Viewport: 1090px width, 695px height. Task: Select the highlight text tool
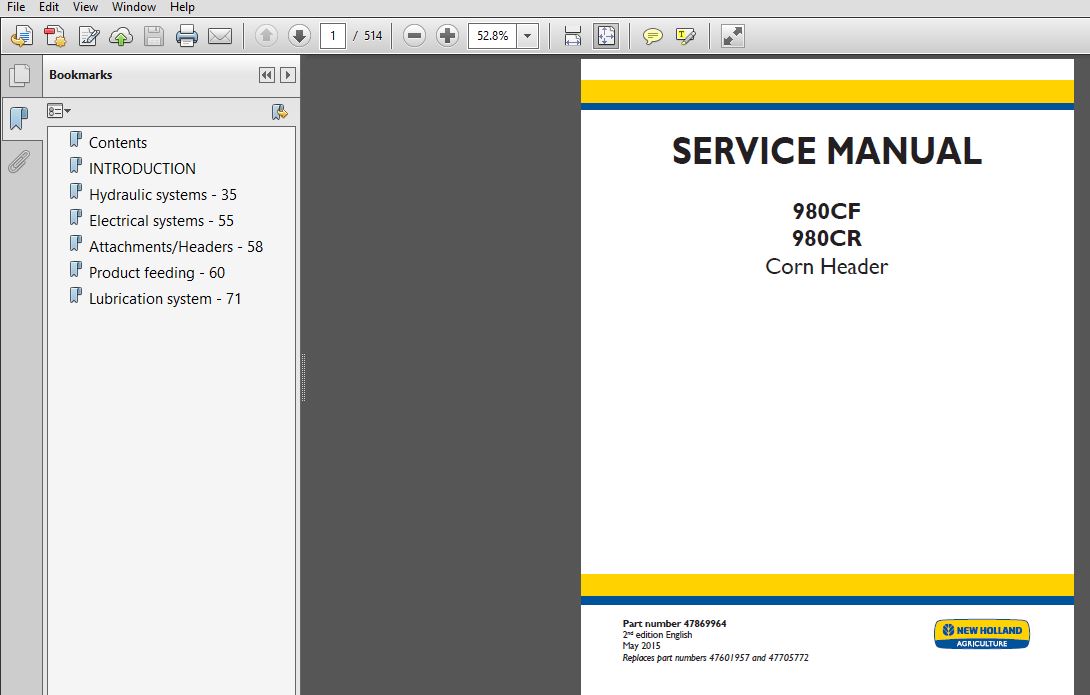click(685, 35)
